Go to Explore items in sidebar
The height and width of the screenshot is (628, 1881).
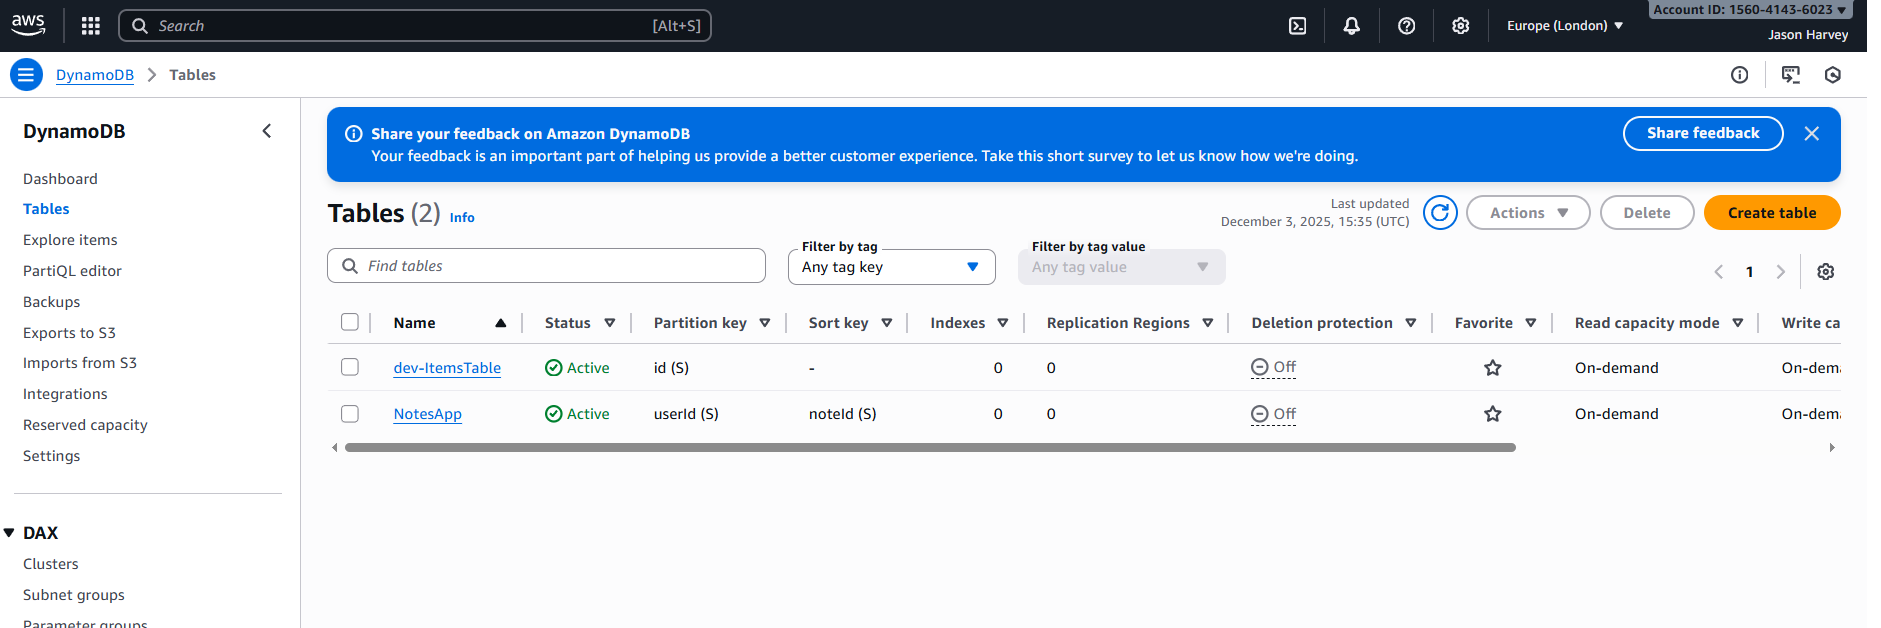(70, 240)
